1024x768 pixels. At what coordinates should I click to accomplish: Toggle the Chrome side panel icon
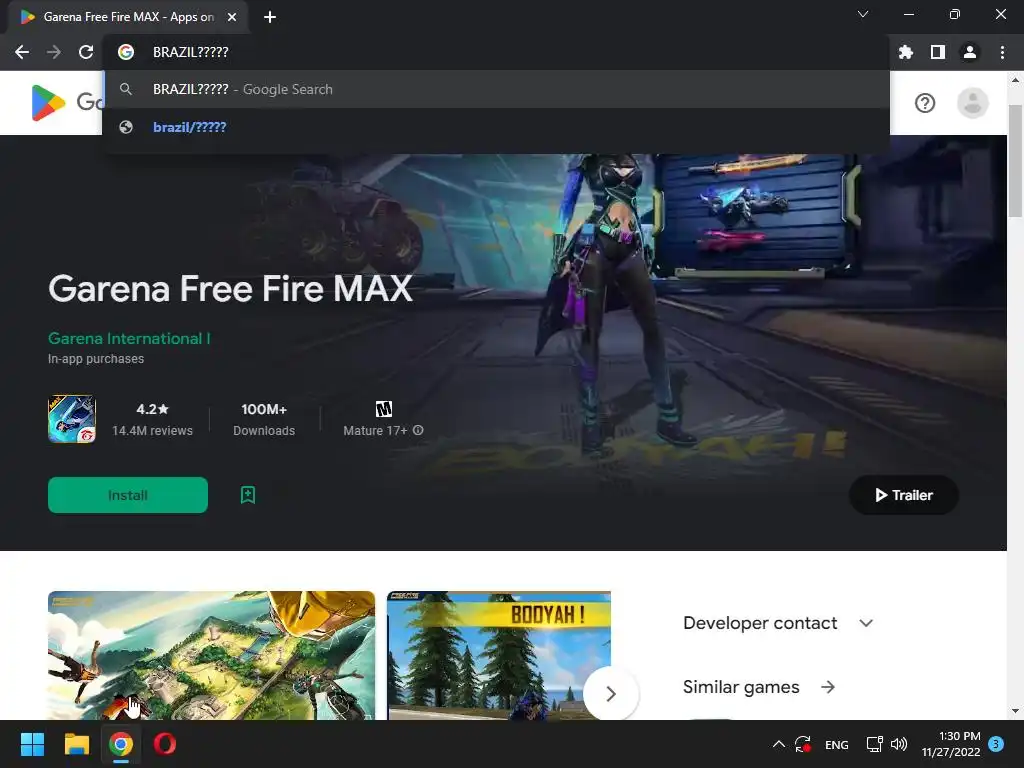[x=938, y=52]
